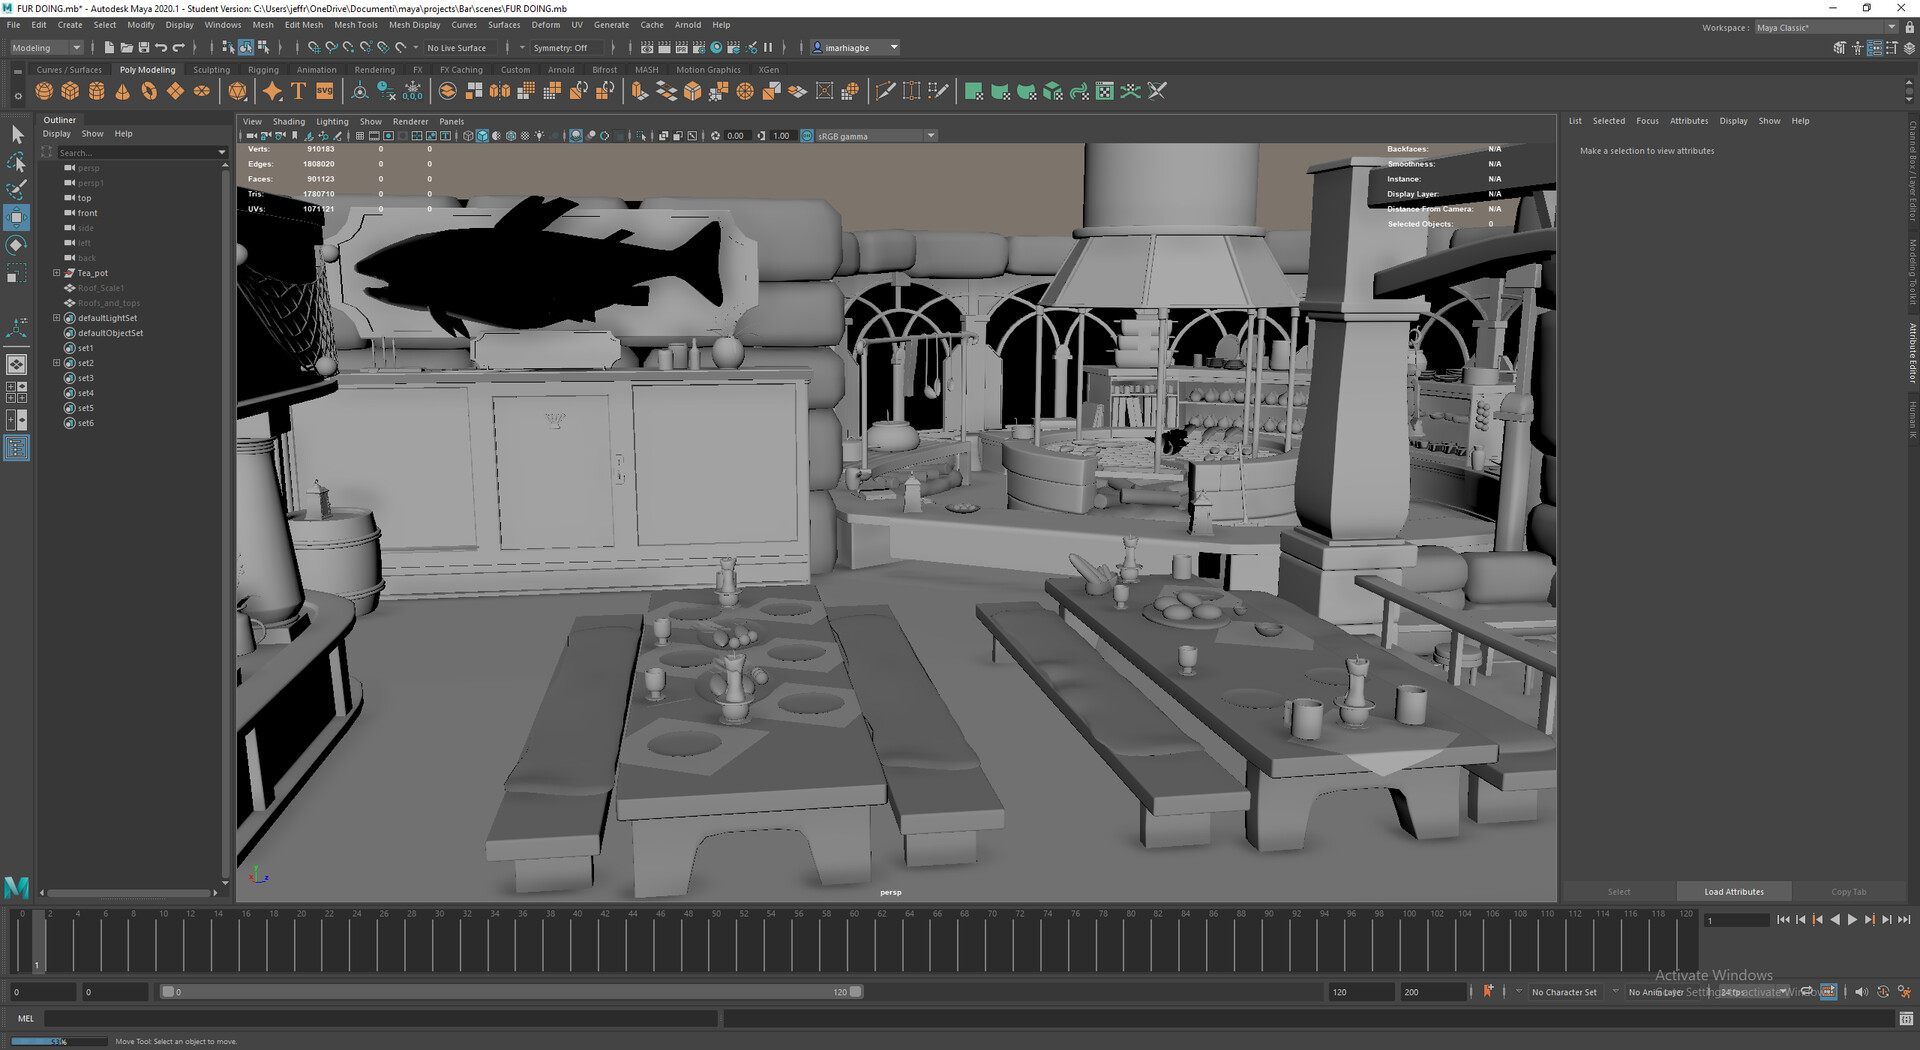1920x1050 pixels.
Task: Open the imarhiagbe account dropdown
Action: click(x=855, y=47)
